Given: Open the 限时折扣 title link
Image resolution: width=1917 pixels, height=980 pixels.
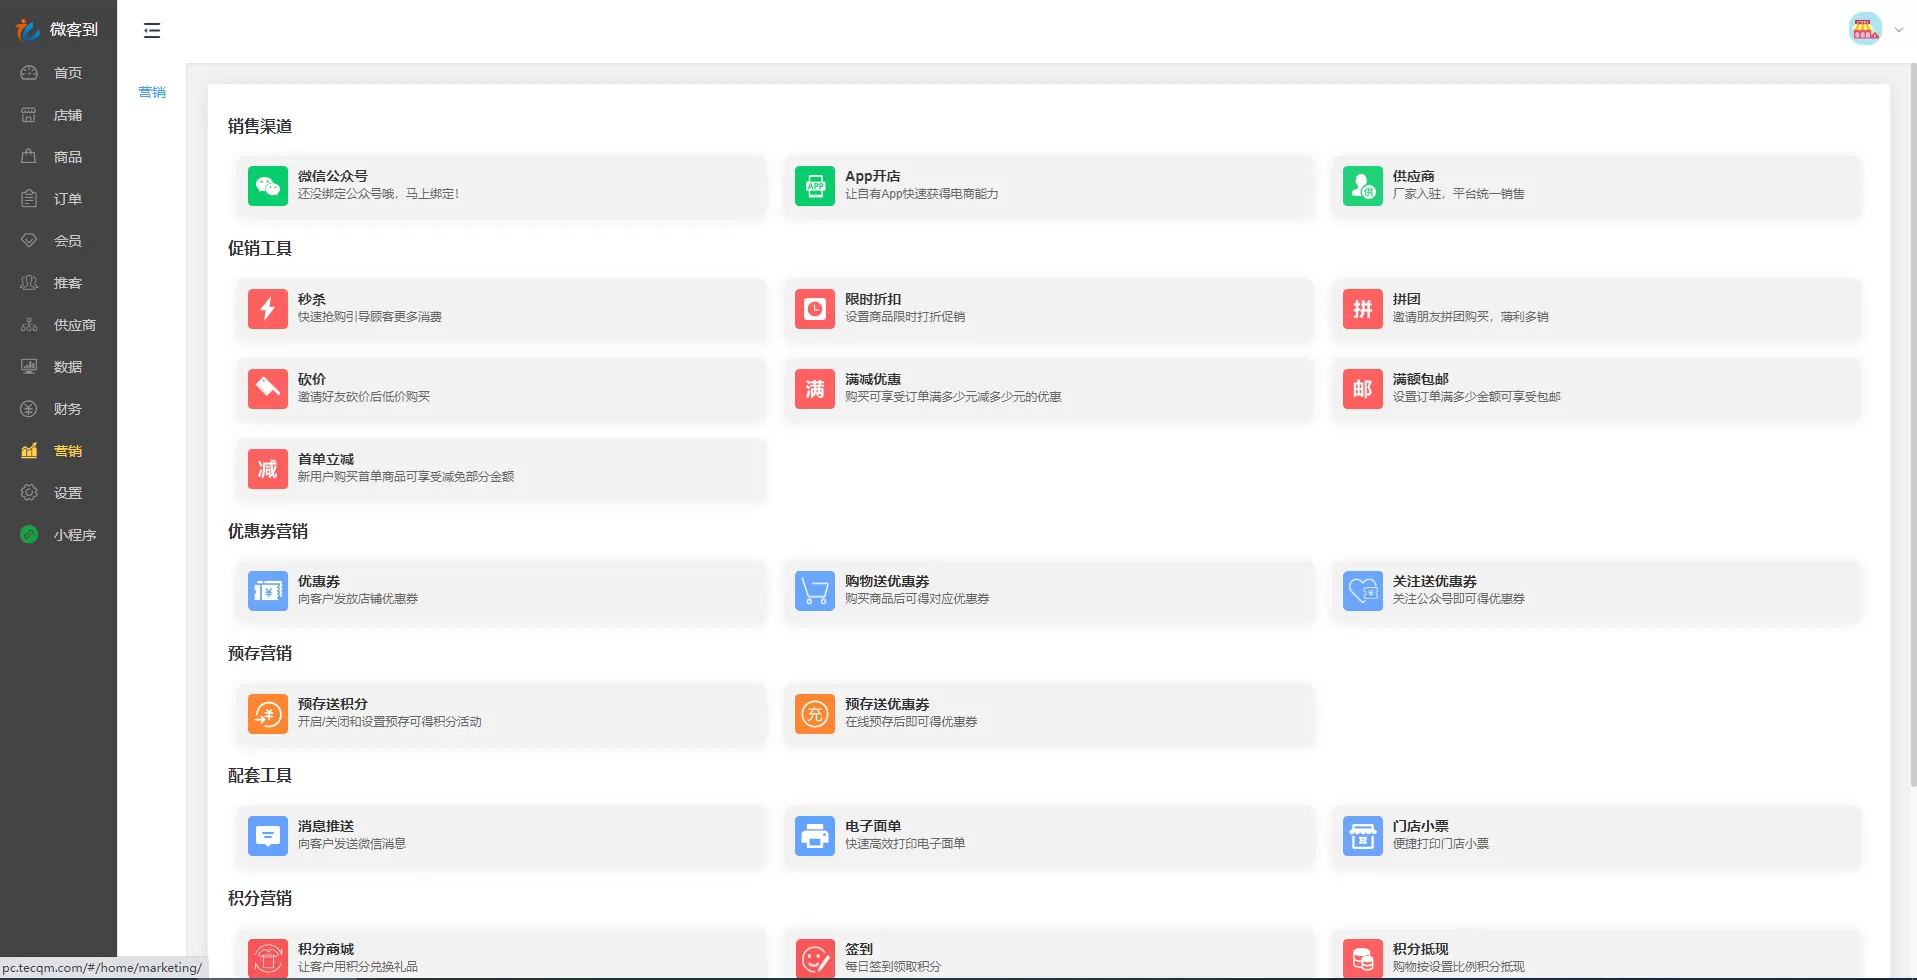Looking at the screenshot, I should pos(872,299).
